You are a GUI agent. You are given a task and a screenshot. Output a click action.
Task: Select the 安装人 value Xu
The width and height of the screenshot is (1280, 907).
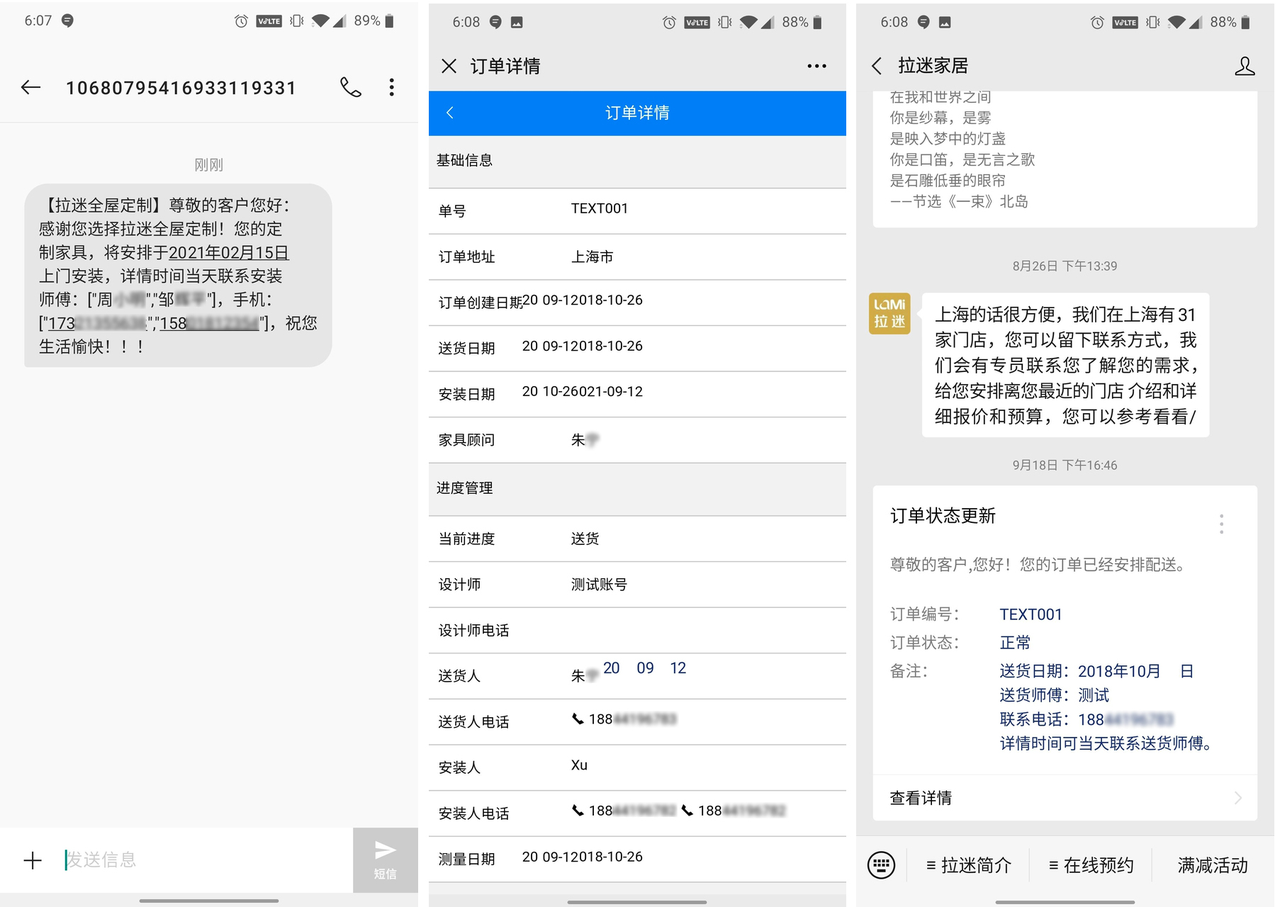(x=579, y=765)
